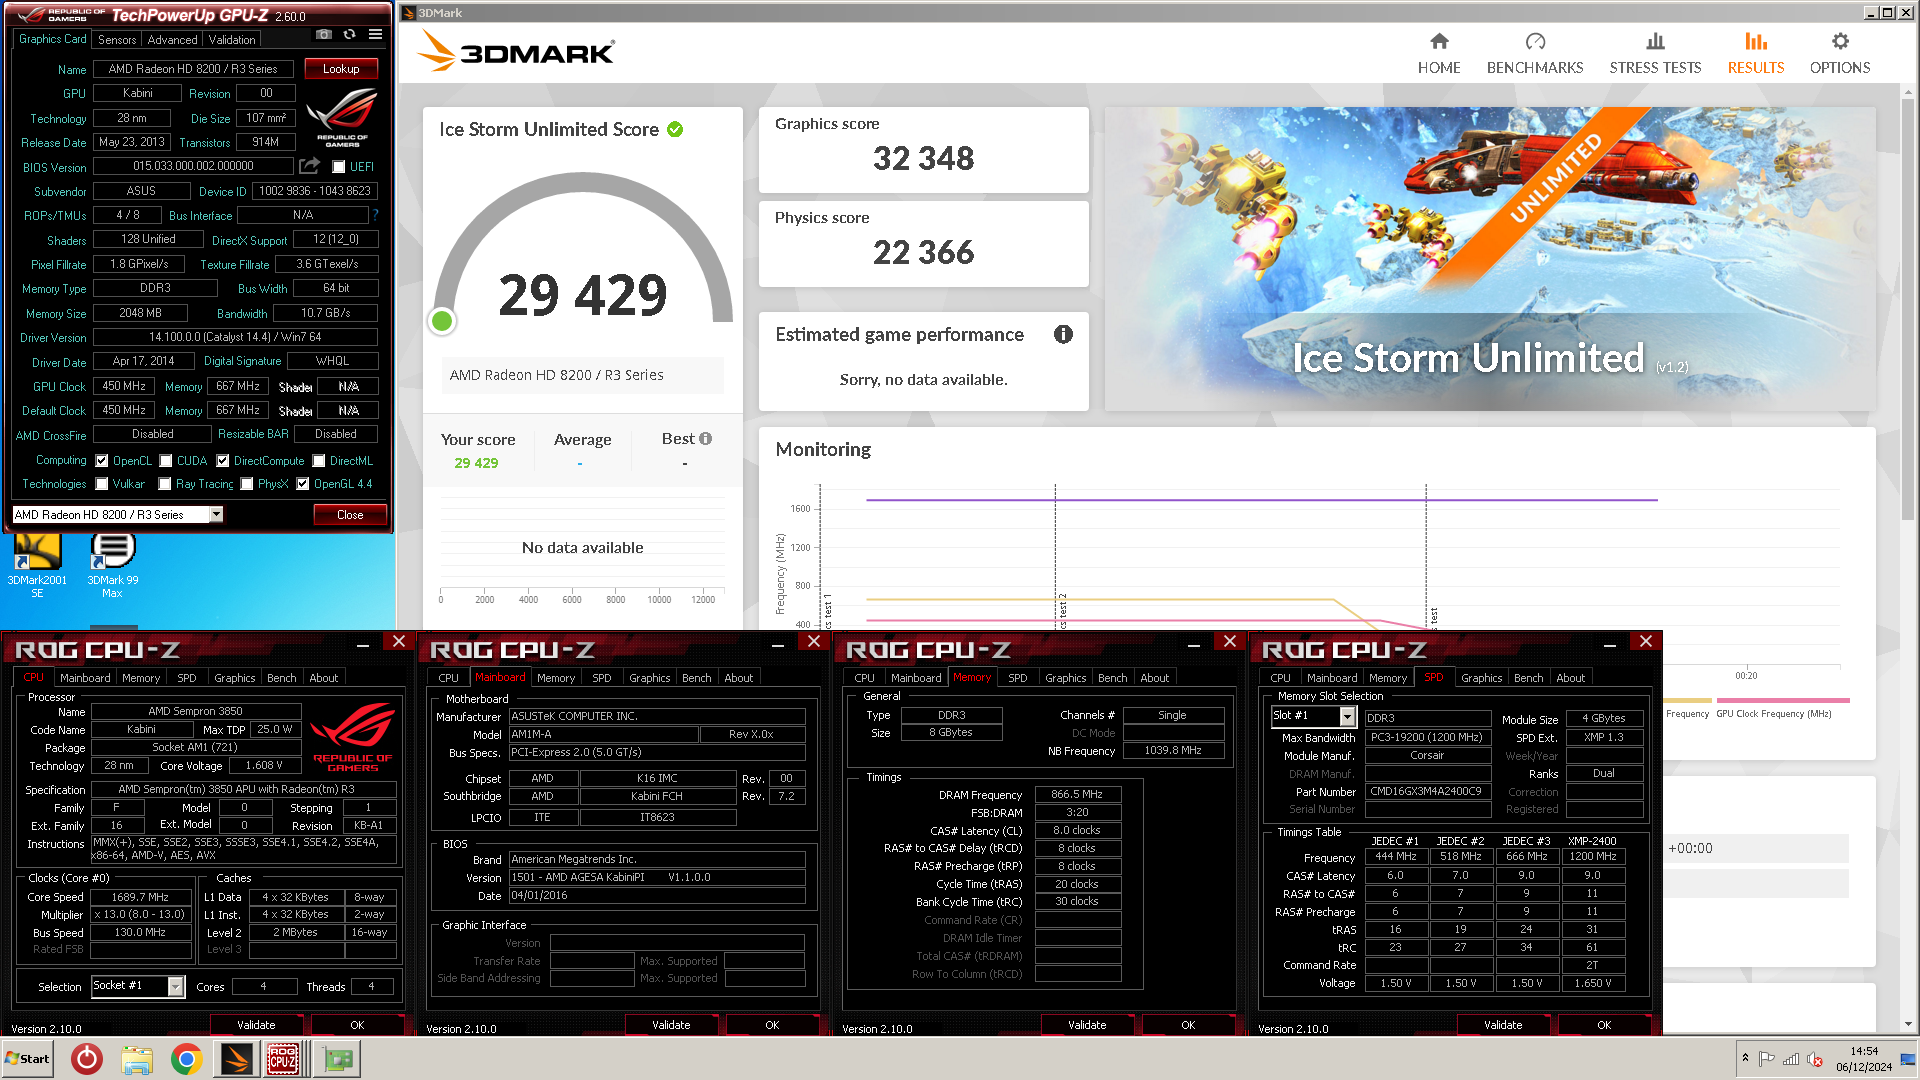The width and height of the screenshot is (1920, 1080).
Task: Switch to the Validation tab in GPU-Z
Action: 232,40
